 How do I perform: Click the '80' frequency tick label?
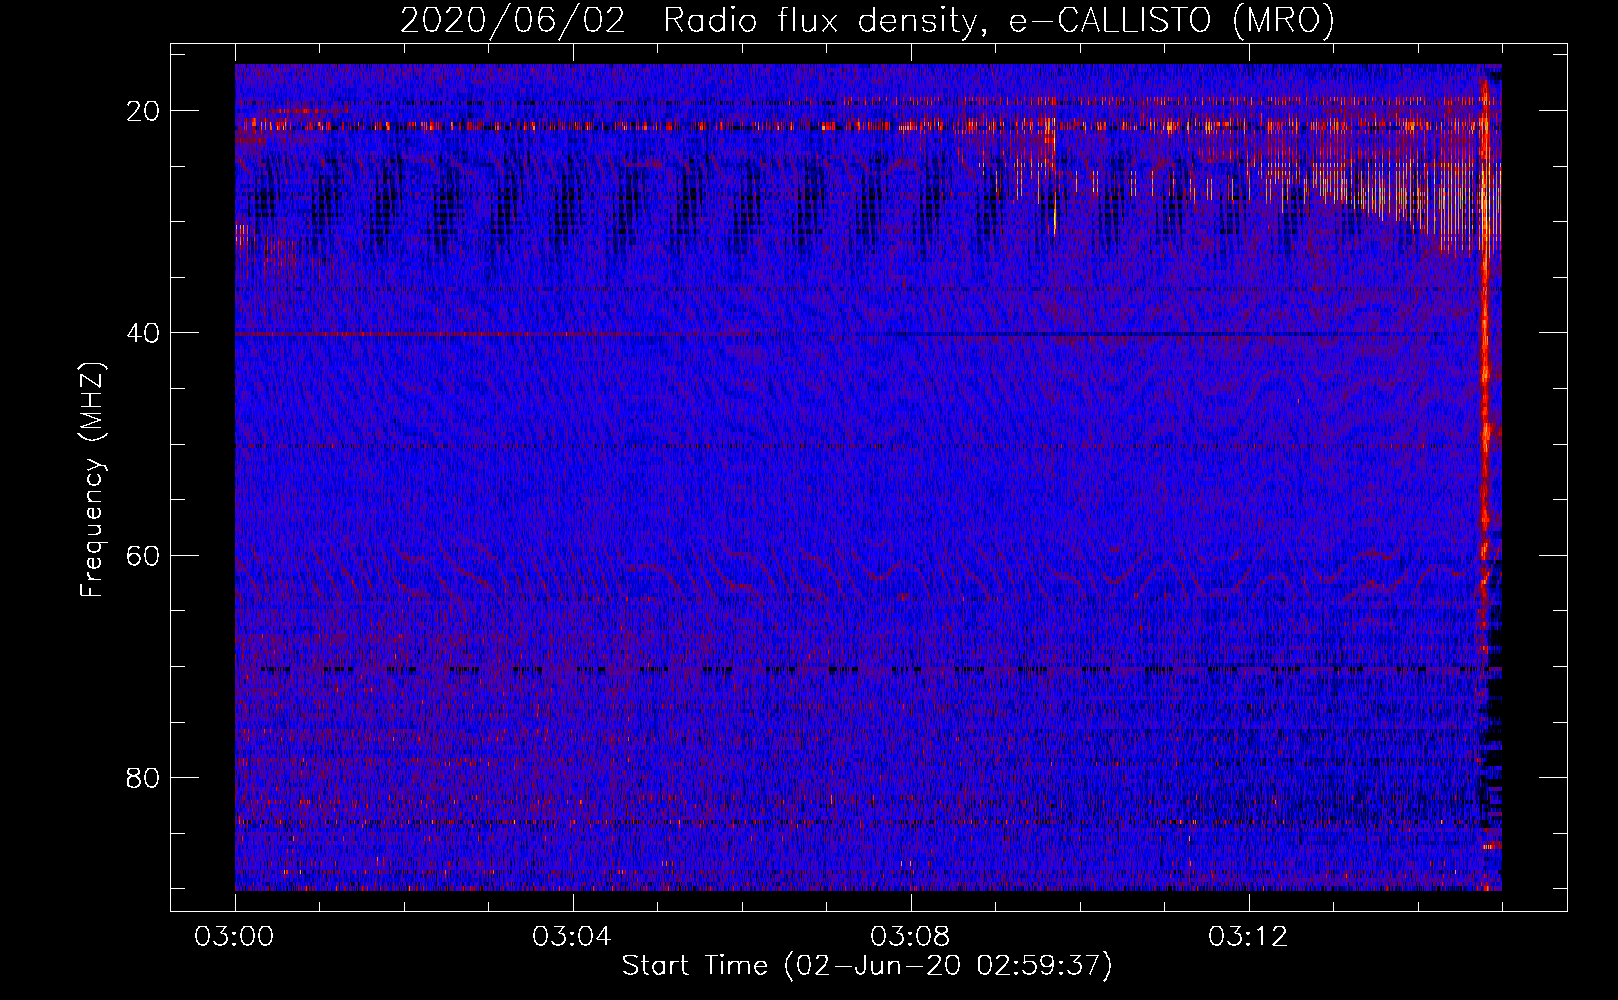click(144, 777)
